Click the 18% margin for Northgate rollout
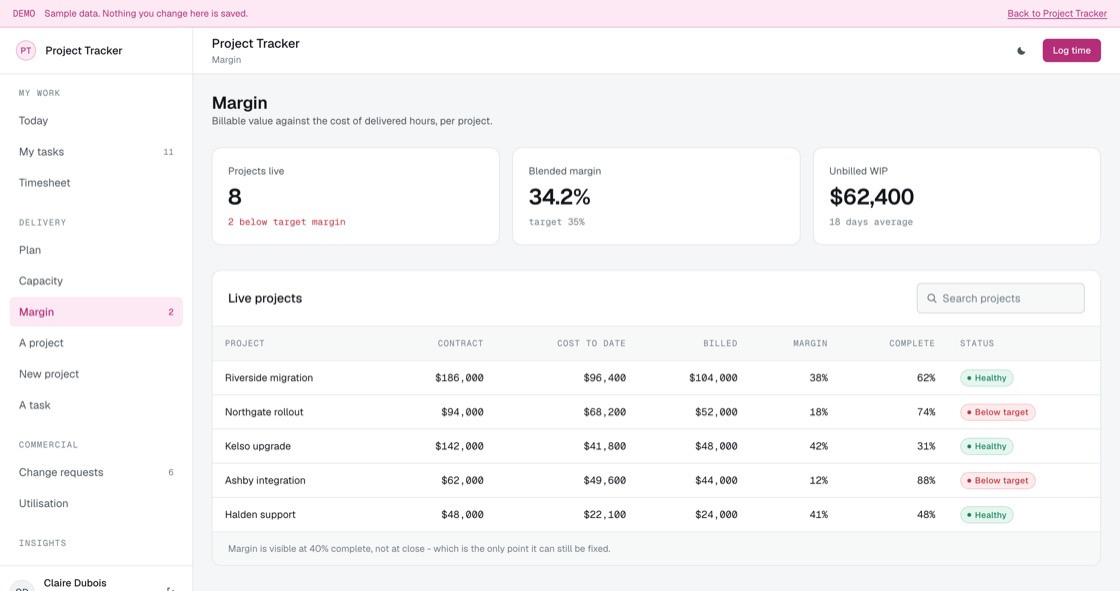The image size is (1120, 591). pos(819,412)
